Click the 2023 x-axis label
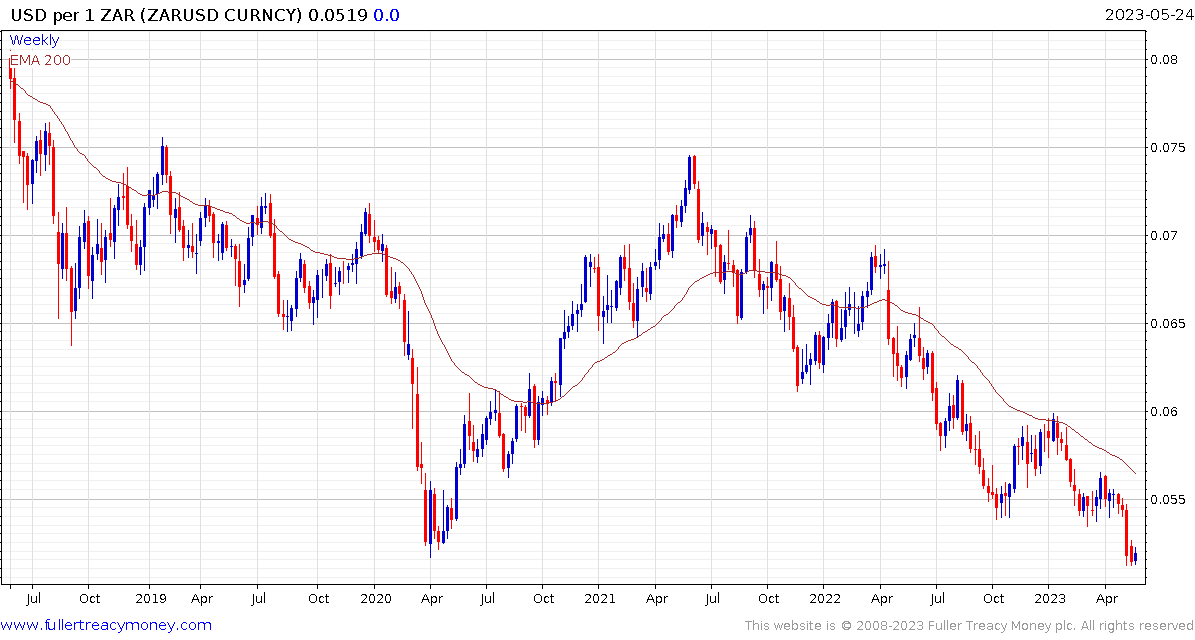 pyautogui.click(x=1049, y=598)
